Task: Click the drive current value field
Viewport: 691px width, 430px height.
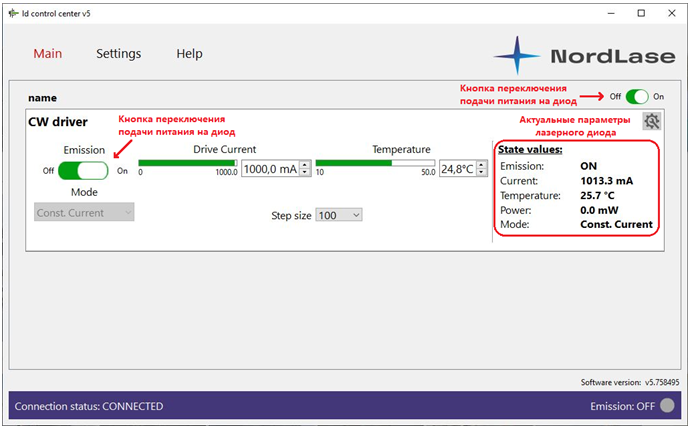Action: pyautogui.click(x=270, y=169)
